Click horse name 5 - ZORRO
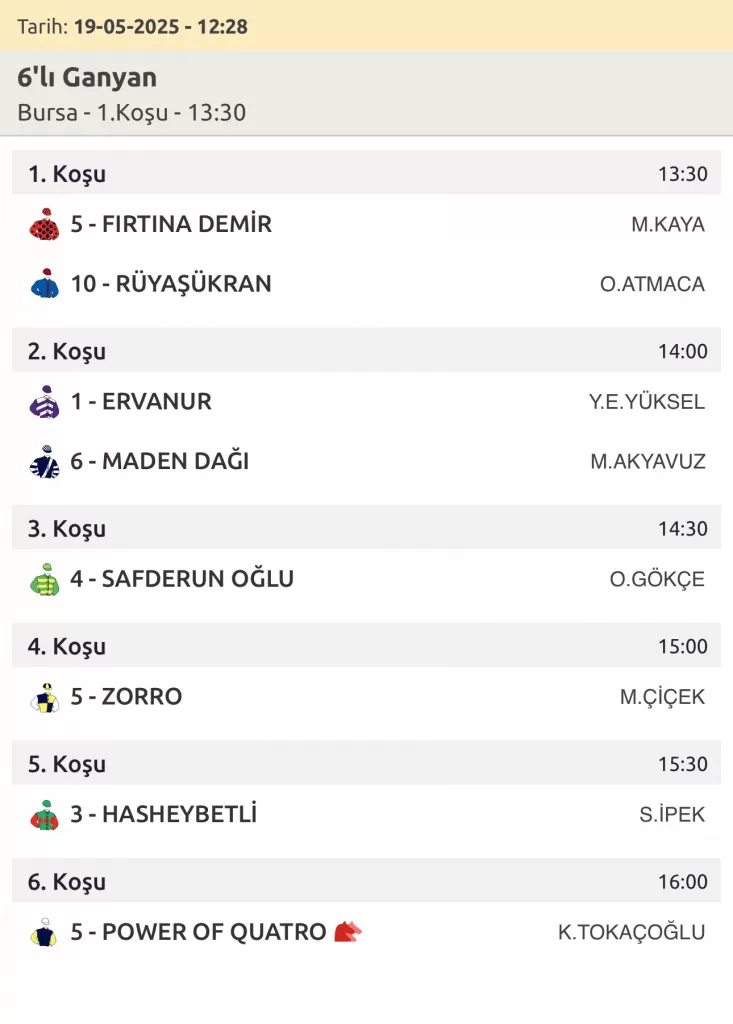This screenshot has height=1024, width=733. [126, 697]
